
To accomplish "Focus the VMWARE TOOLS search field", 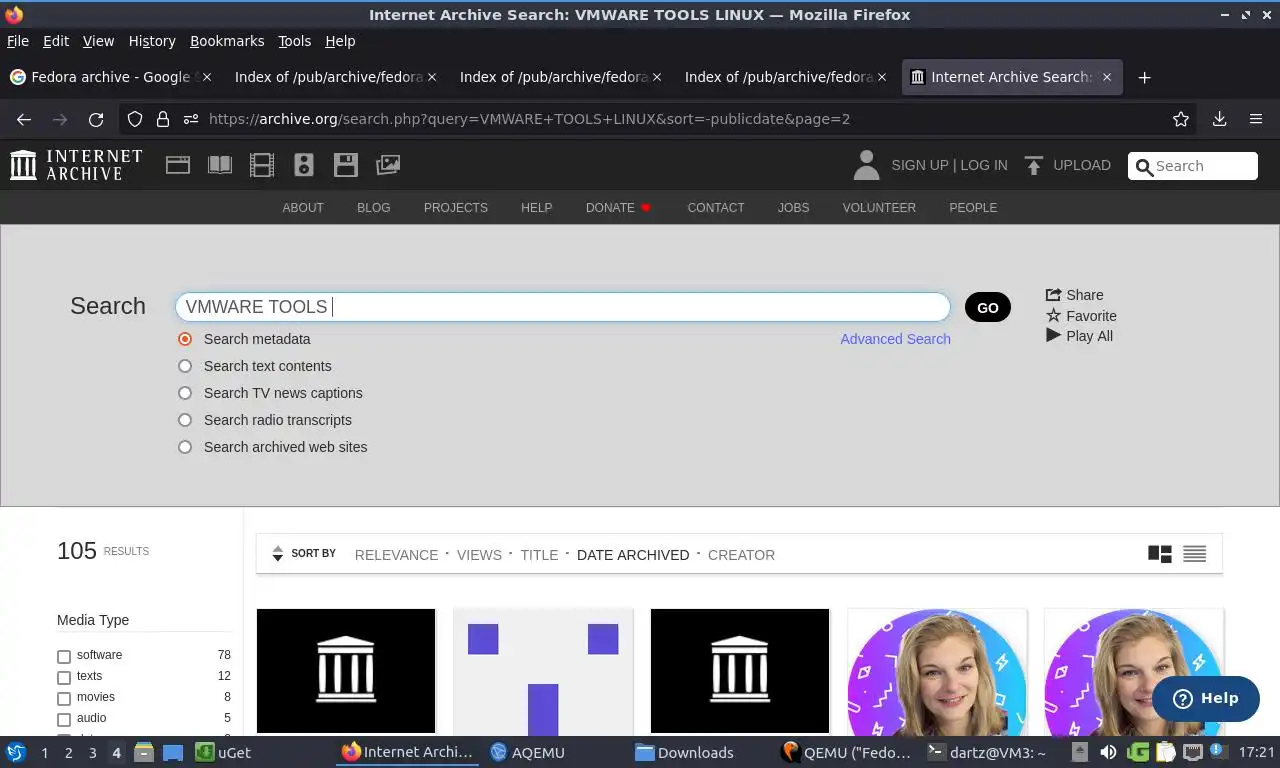I will 562,307.
